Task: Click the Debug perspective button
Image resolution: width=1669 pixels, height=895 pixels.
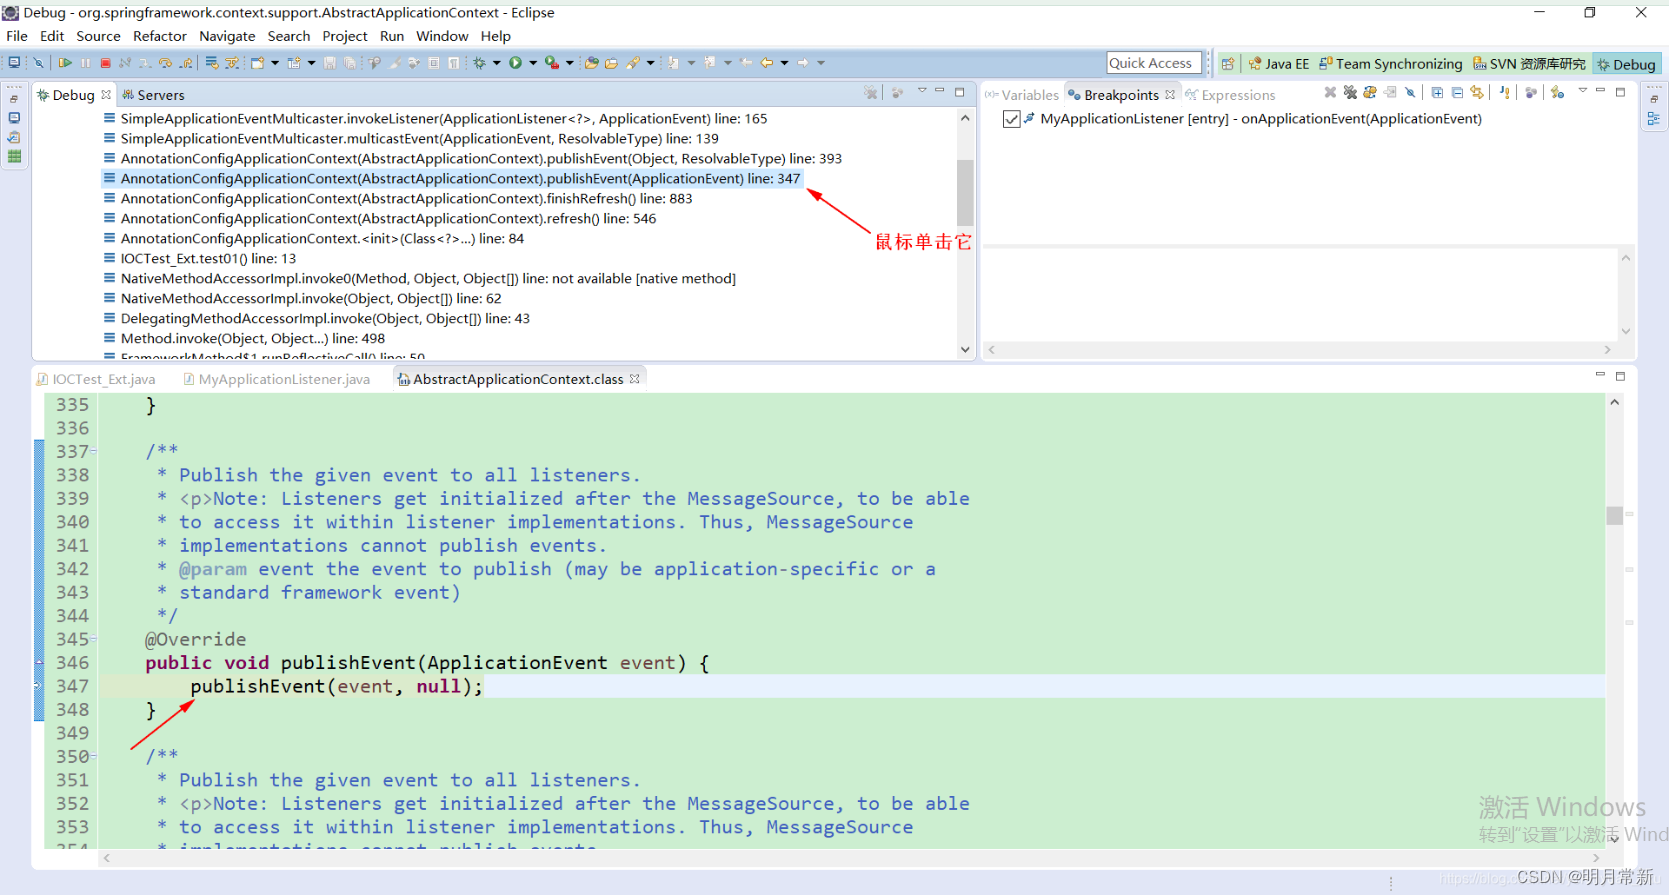Action: coord(1627,64)
